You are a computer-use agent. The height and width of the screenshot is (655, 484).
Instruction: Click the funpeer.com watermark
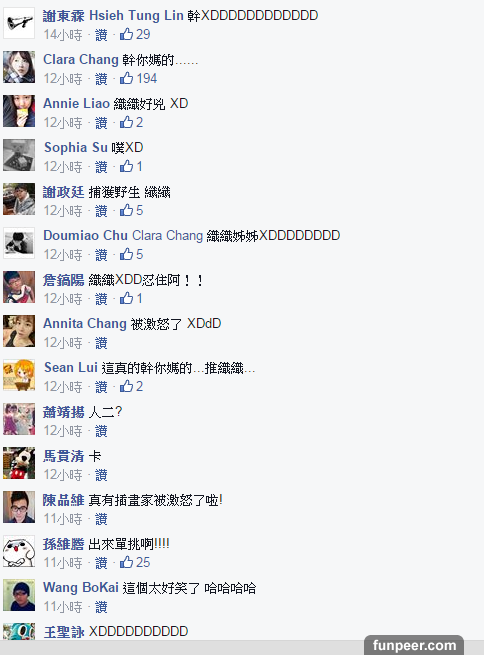pyautogui.click(x=414, y=645)
